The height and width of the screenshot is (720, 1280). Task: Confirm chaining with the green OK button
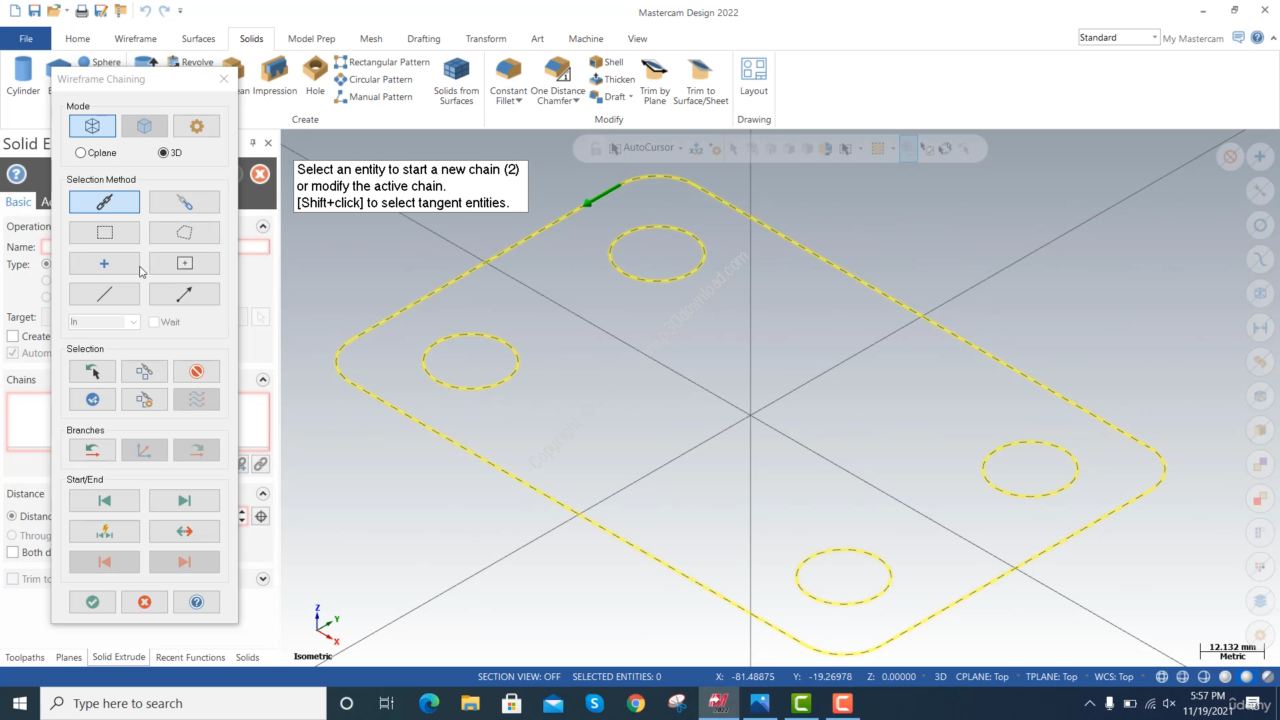tap(92, 602)
